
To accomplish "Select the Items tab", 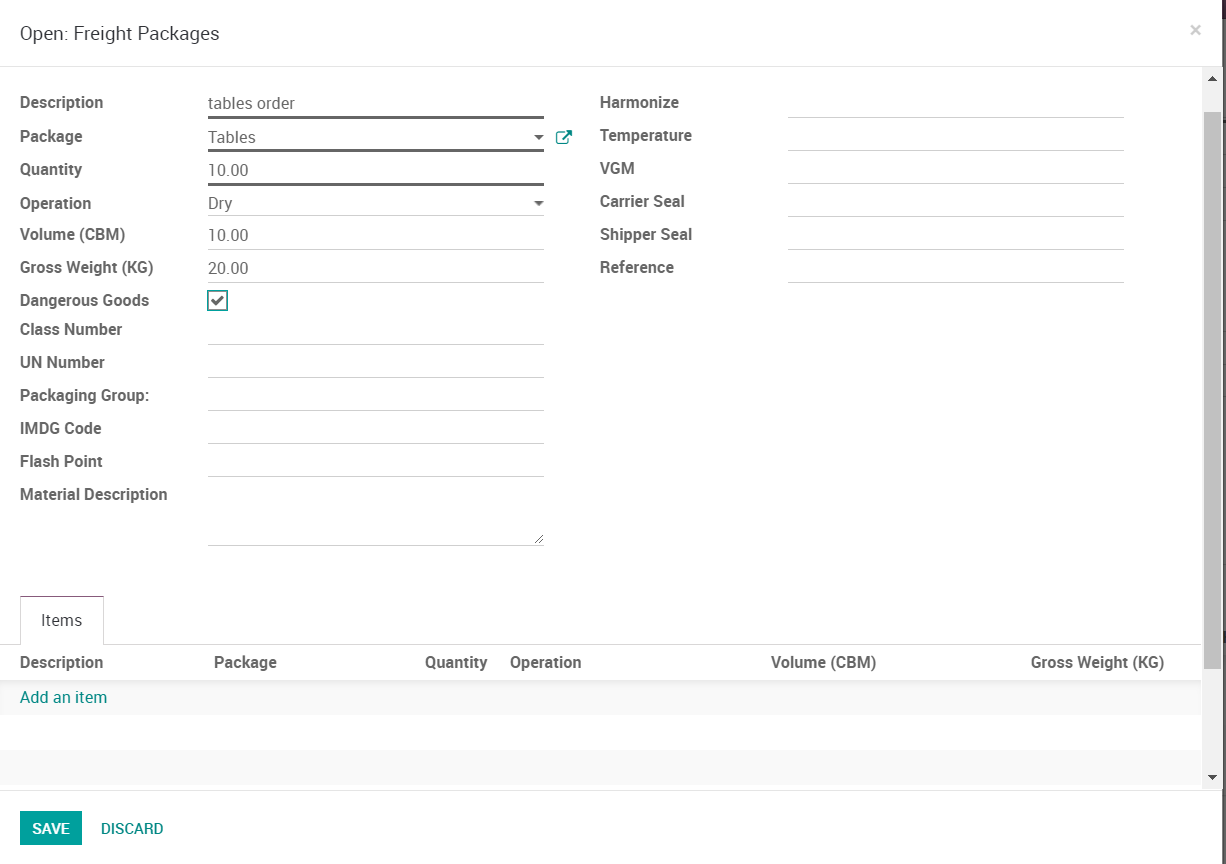I will click(x=62, y=620).
